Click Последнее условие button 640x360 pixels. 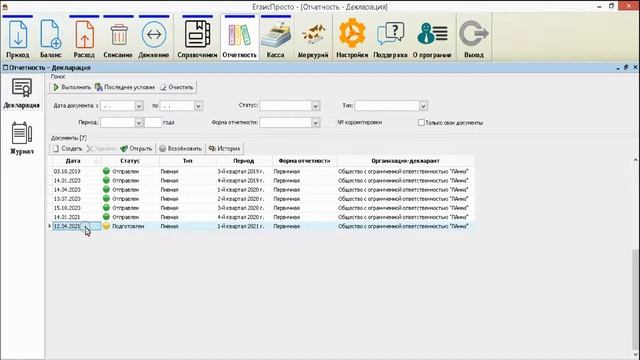point(125,87)
